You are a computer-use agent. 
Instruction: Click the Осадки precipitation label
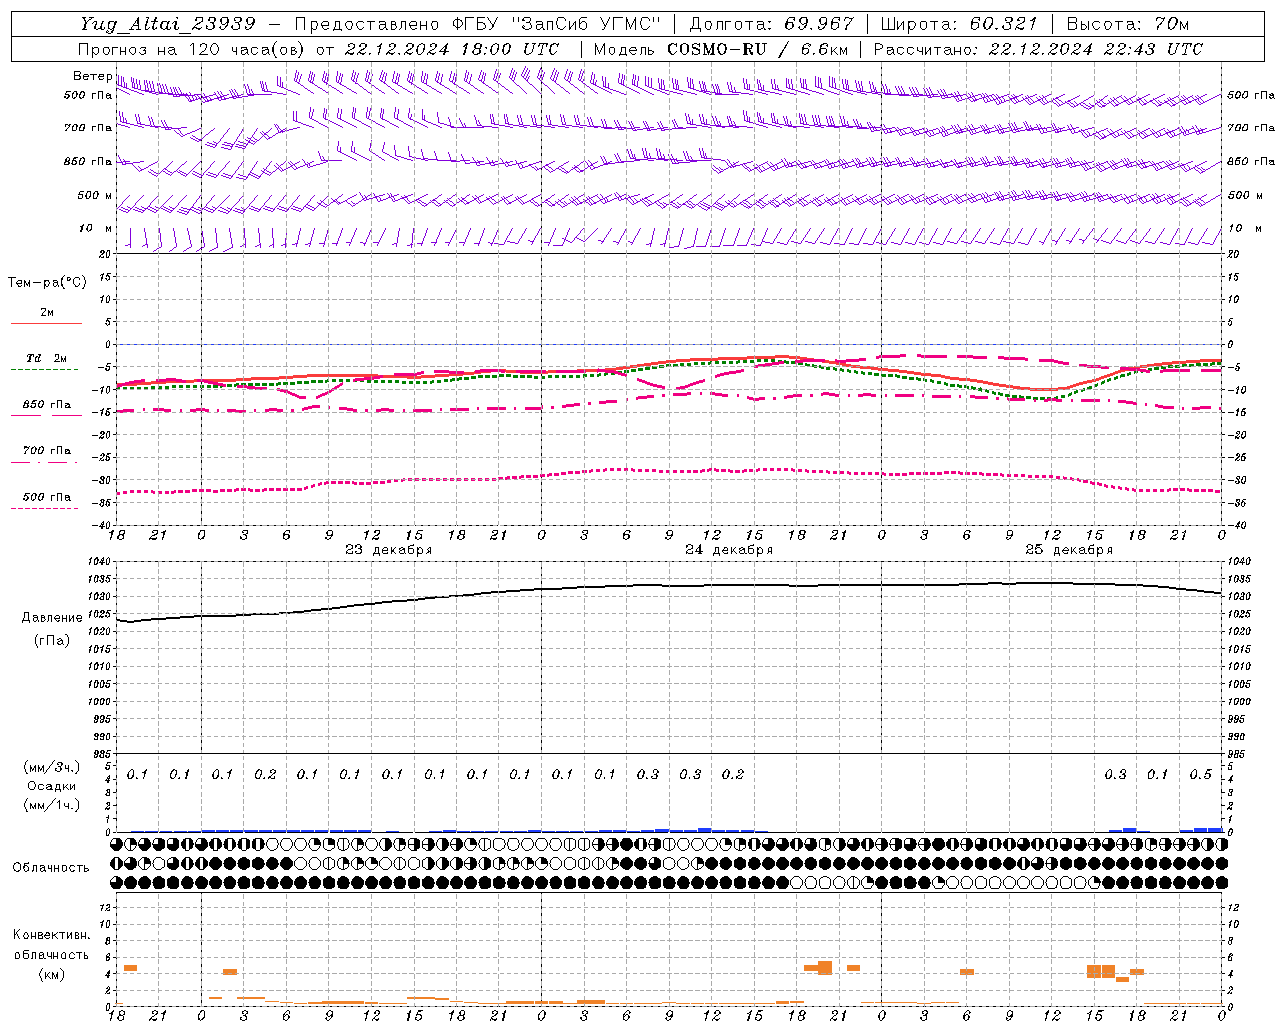(x=51, y=786)
